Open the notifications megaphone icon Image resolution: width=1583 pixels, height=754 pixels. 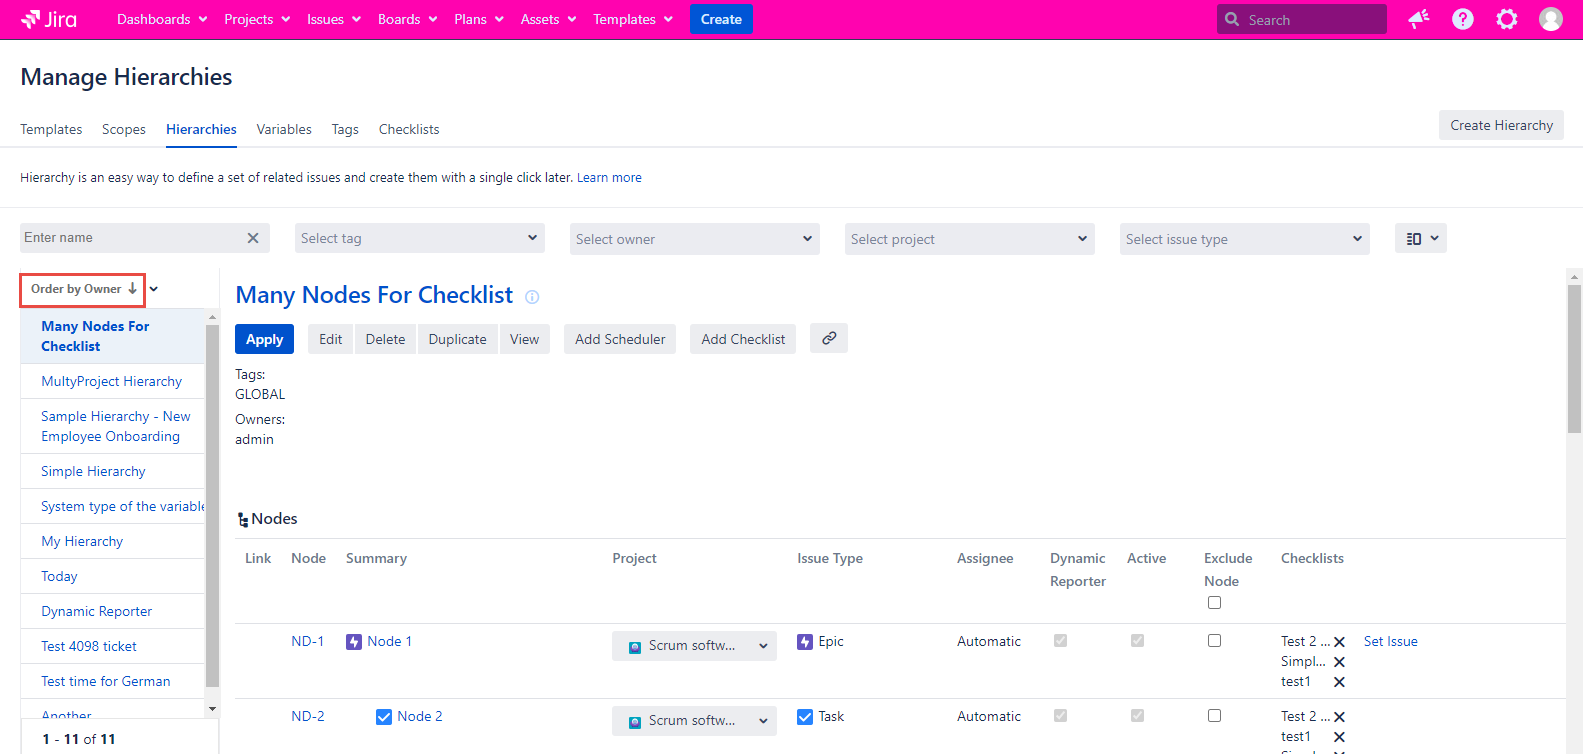(x=1418, y=19)
